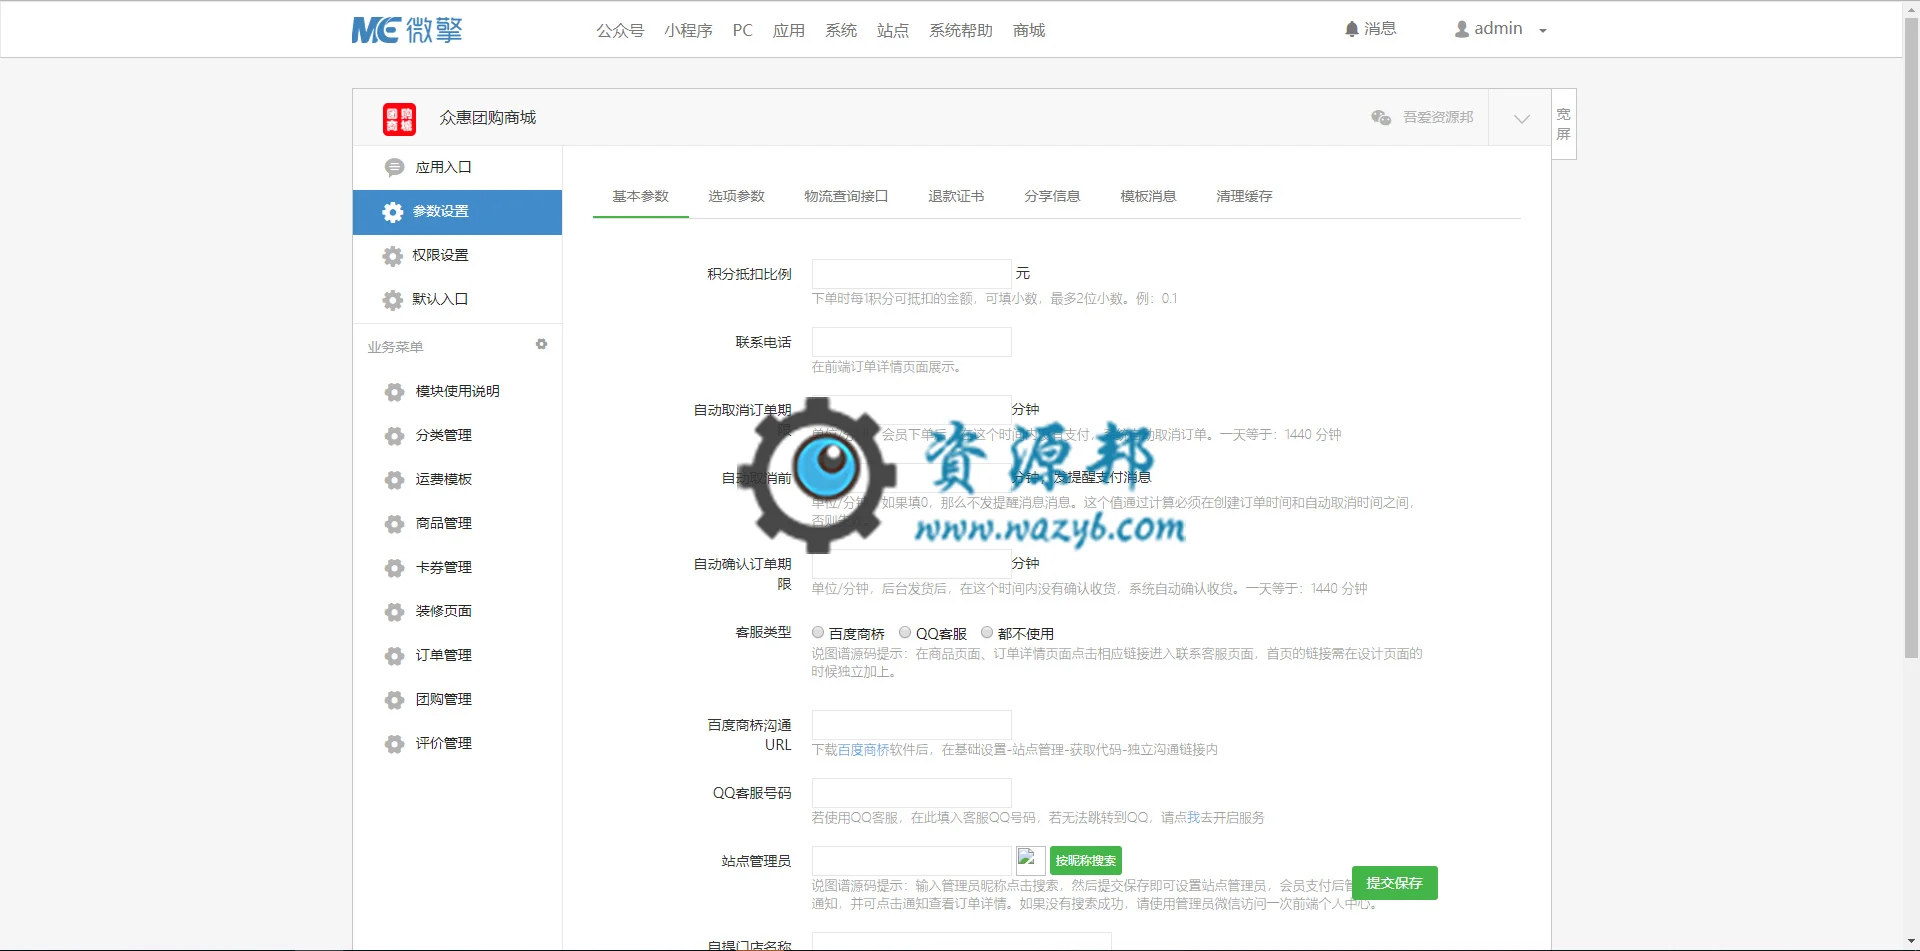Image resolution: width=1920 pixels, height=951 pixels.
Task: Click the gear icon for 分类管理
Action: click(395, 436)
